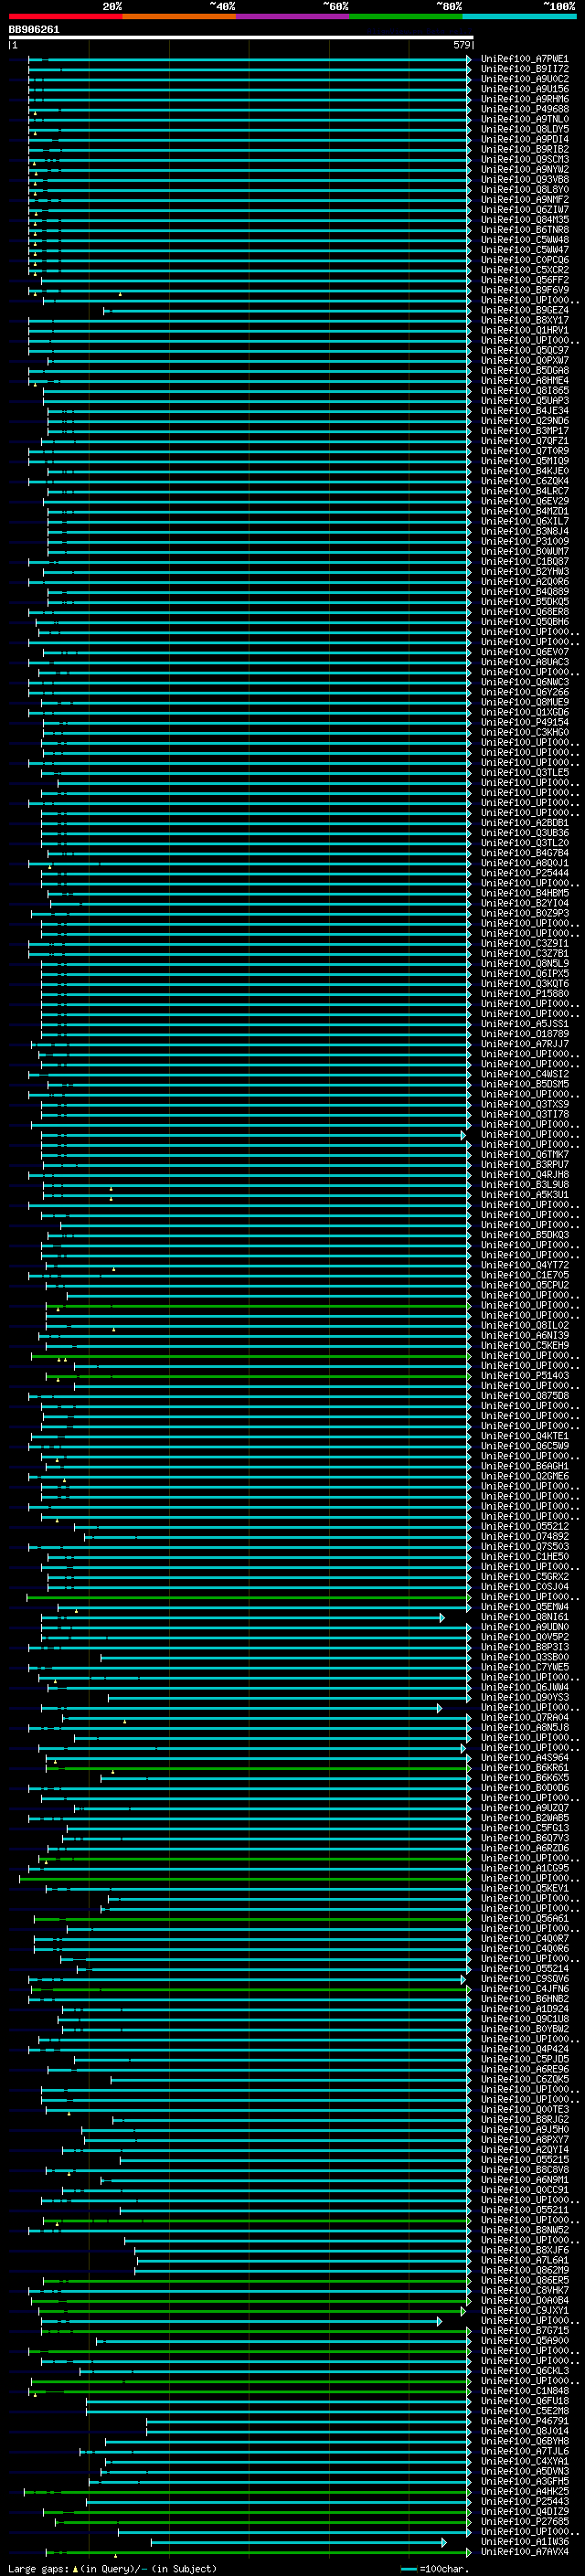Open hit UniRef100_A7PWE1
This screenshot has width=585, height=2576.
click(x=524, y=59)
